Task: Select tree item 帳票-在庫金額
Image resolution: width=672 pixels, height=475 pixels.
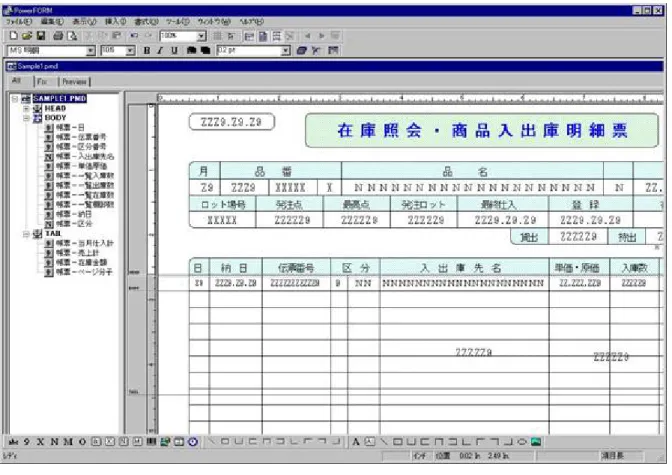Action: click(x=81, y=263)
